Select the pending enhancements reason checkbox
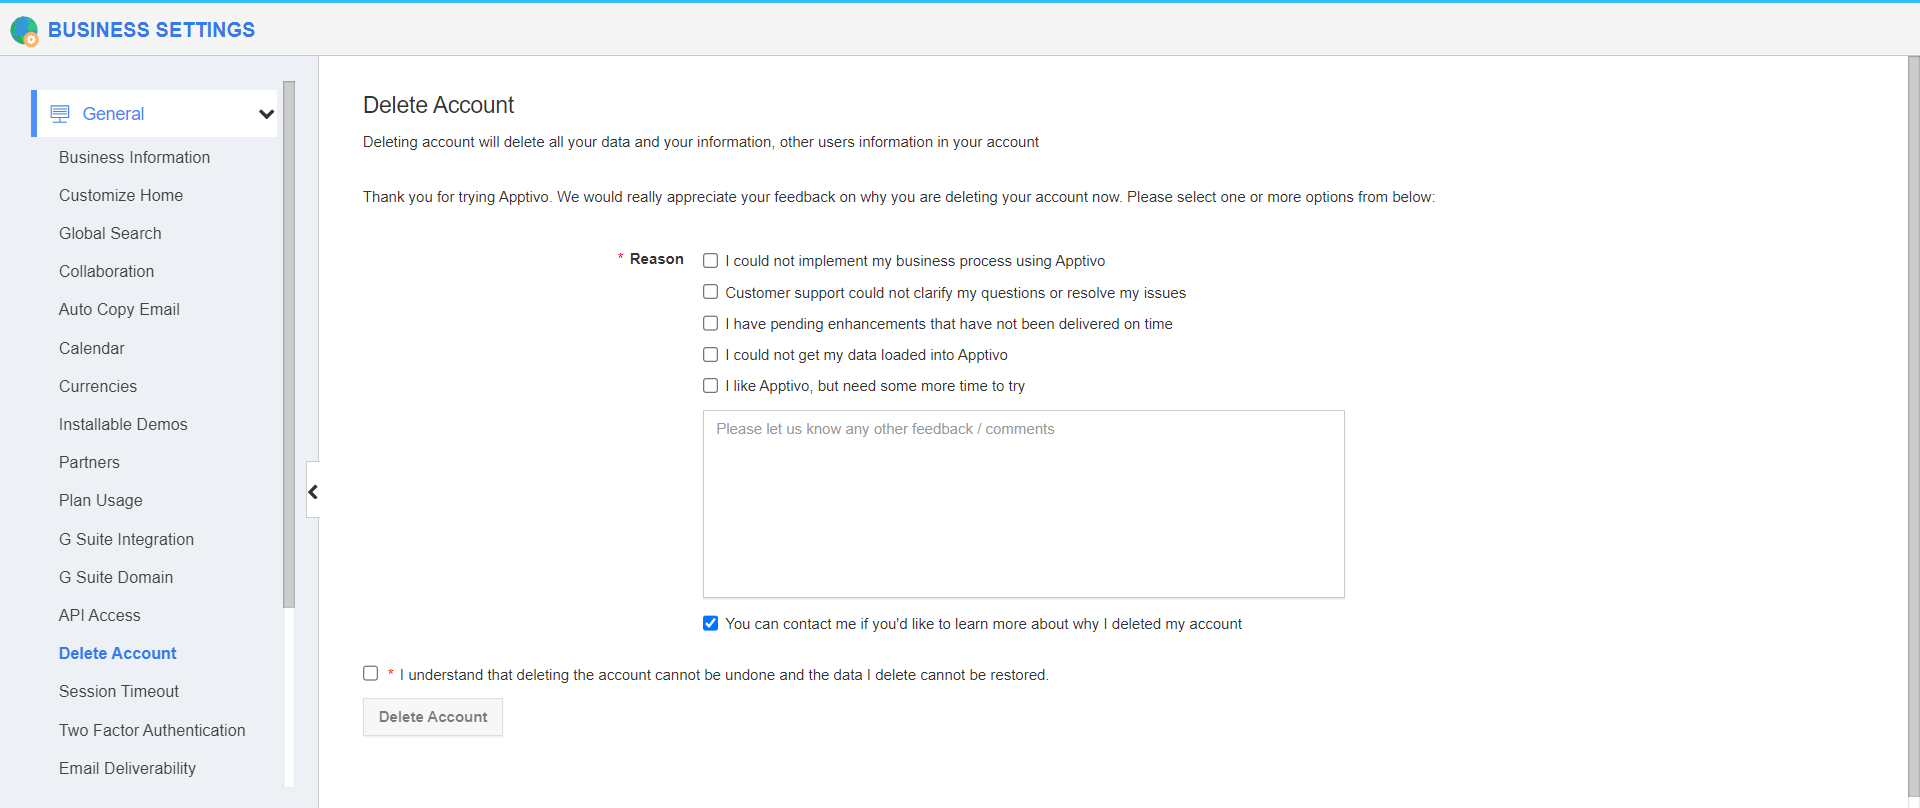Screen dimensions: 1920x808 [710, 323]
